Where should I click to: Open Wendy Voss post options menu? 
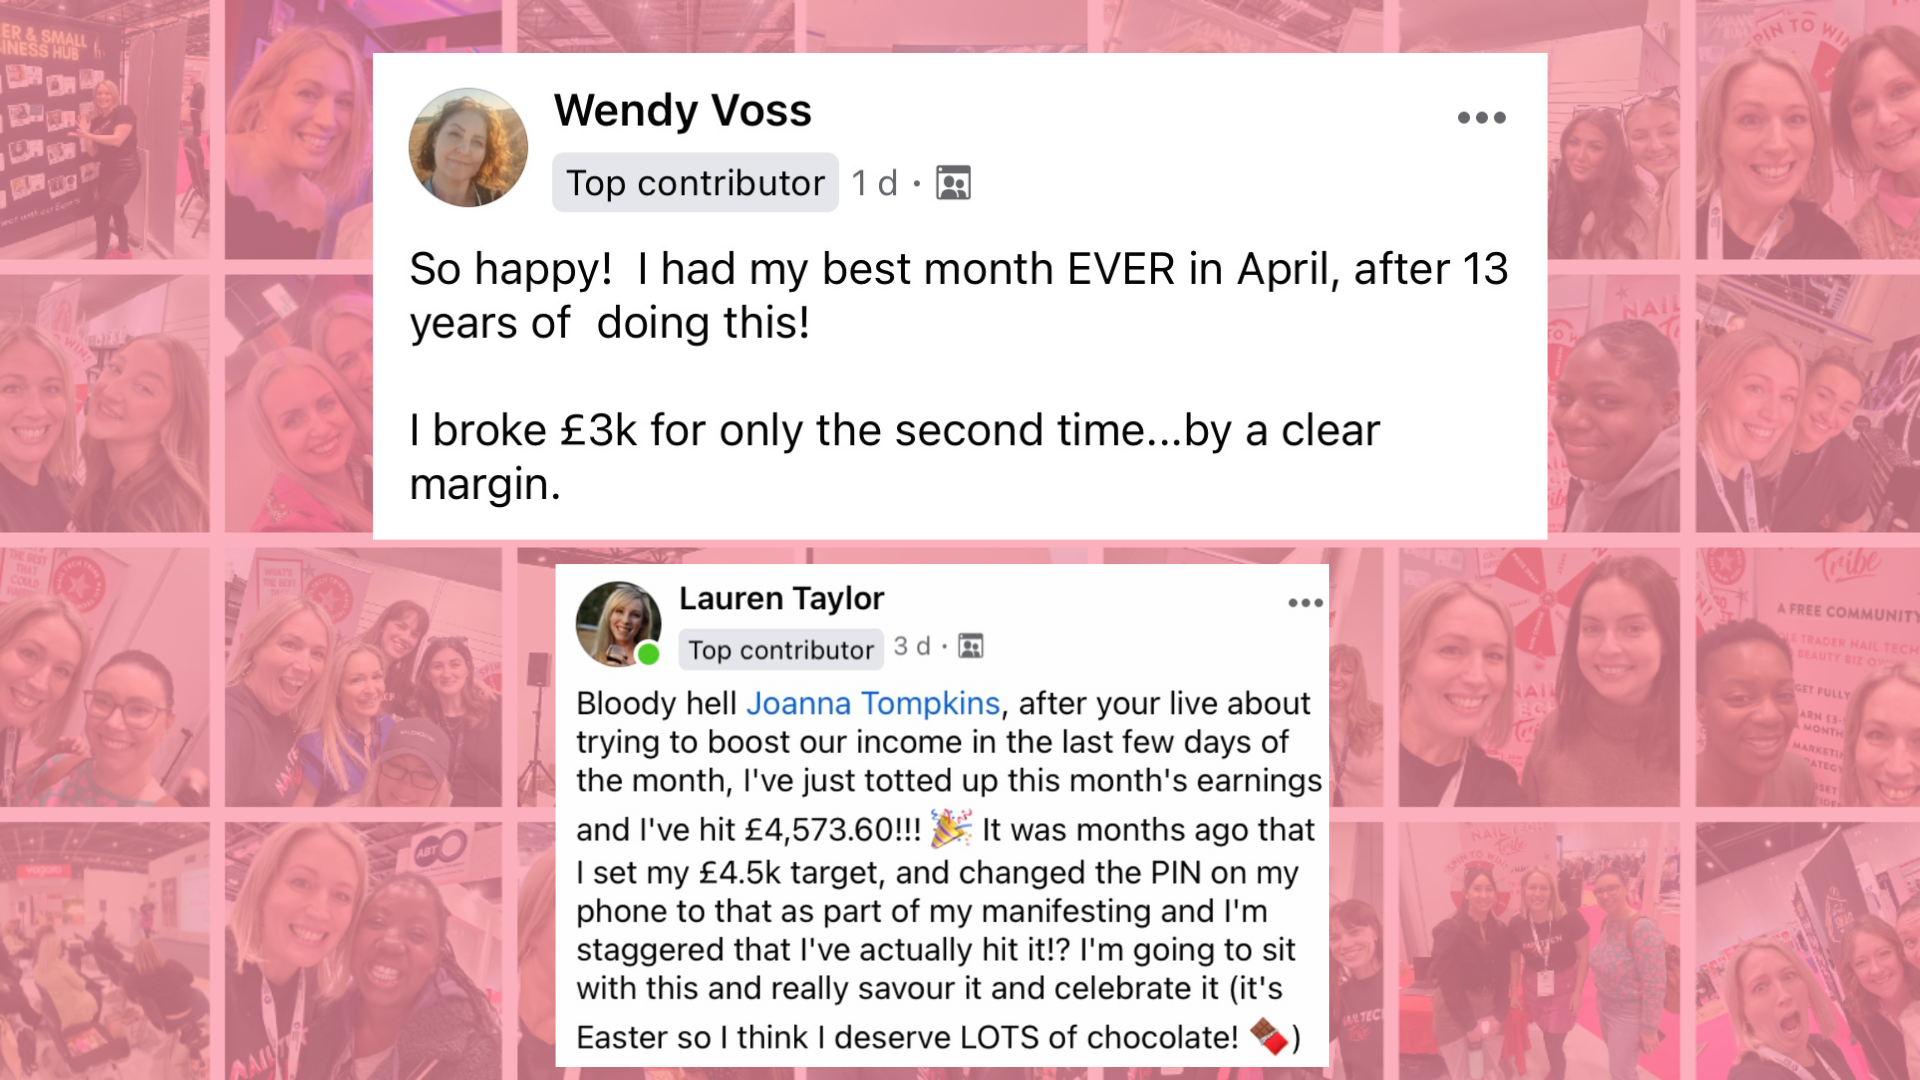click(x=1481, y=118)
